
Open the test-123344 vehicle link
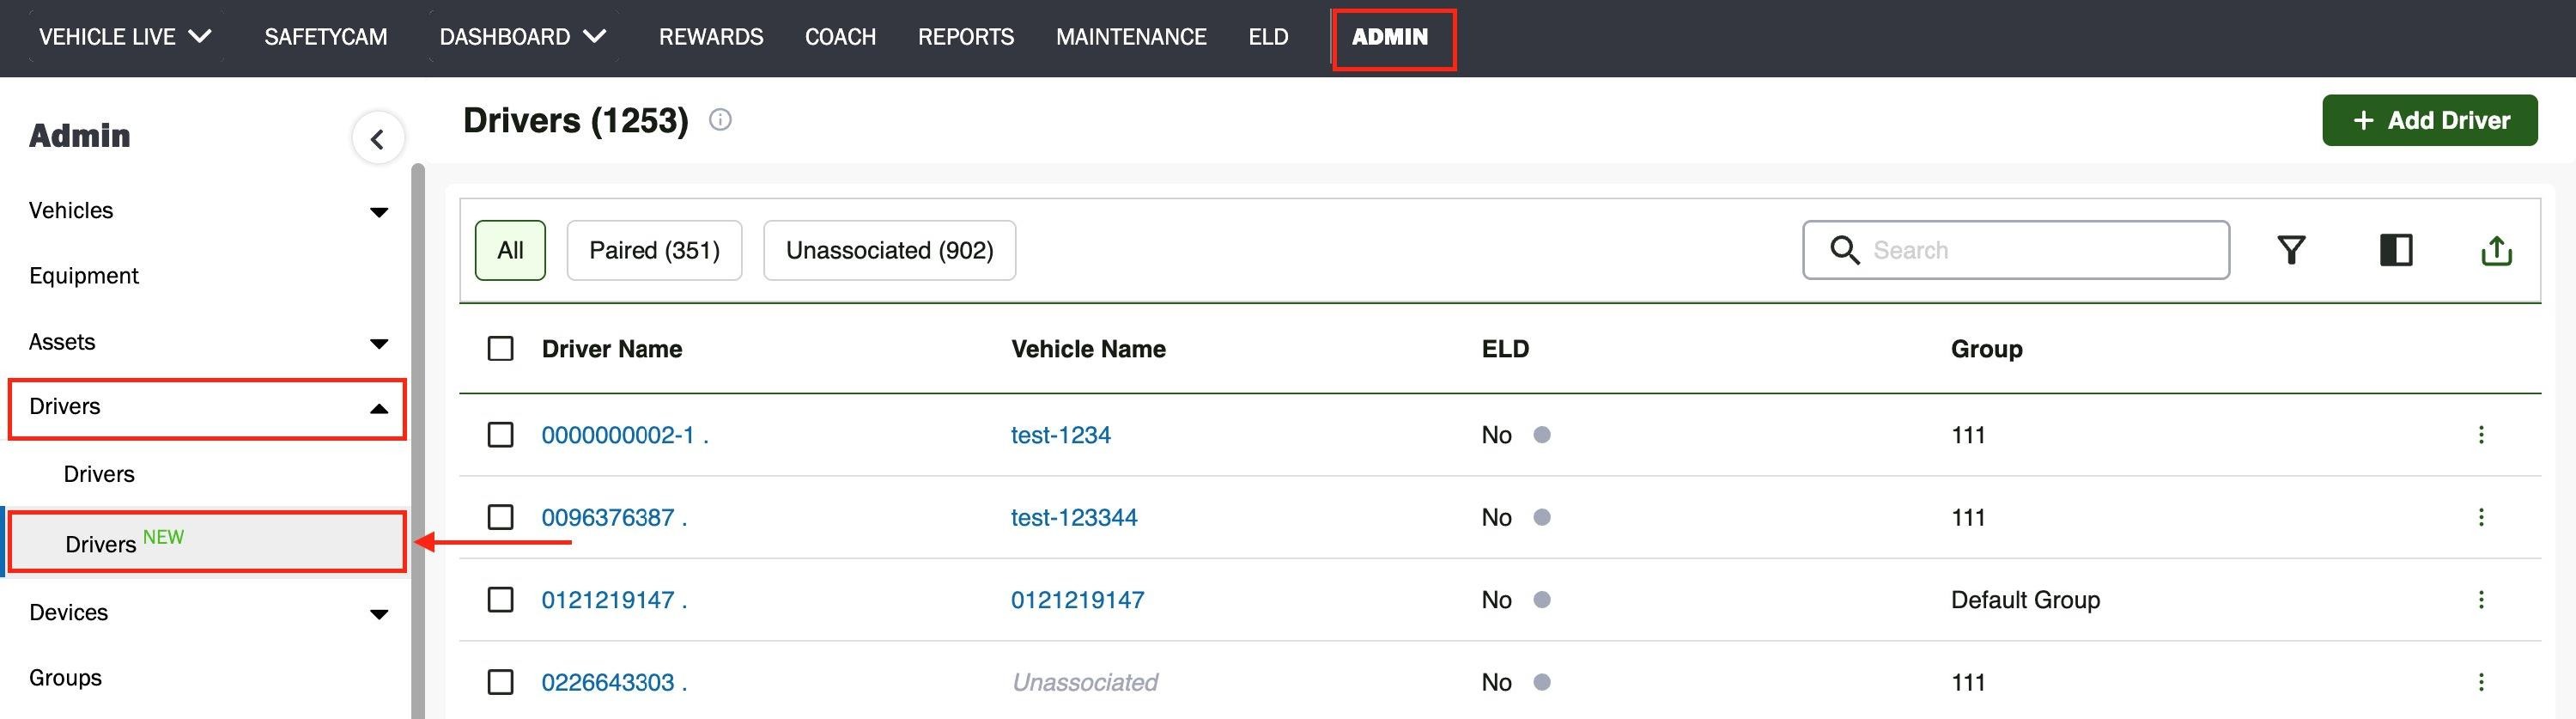tap(1073, 517)
